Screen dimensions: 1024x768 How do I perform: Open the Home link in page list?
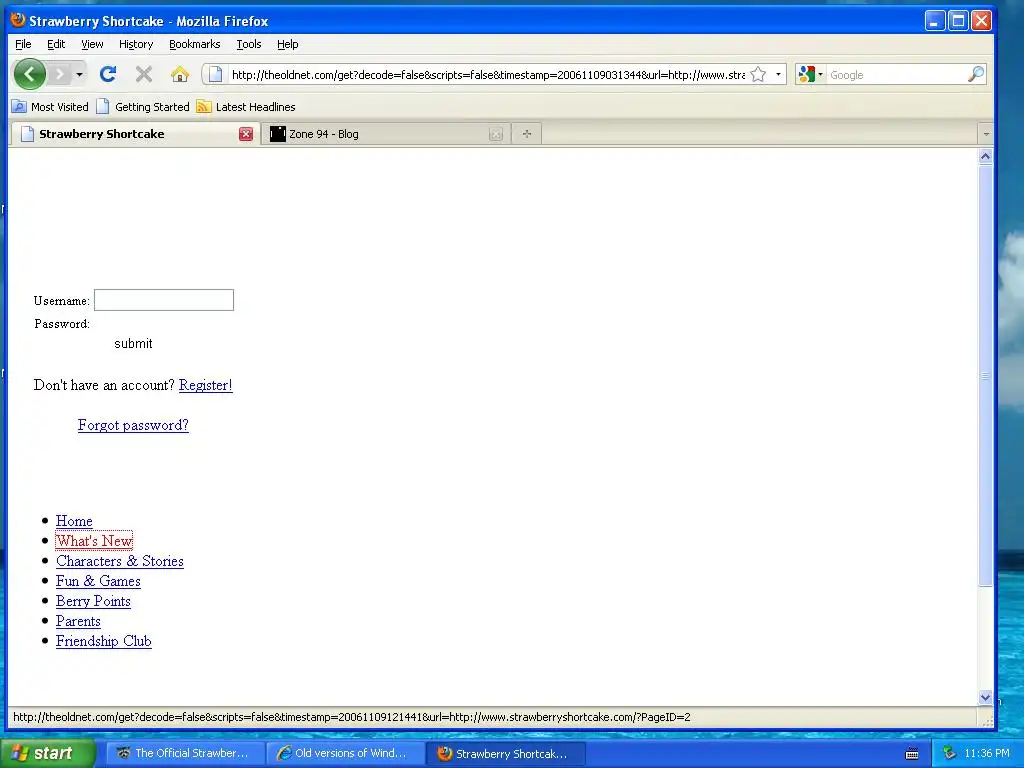(x=74, y=521)
